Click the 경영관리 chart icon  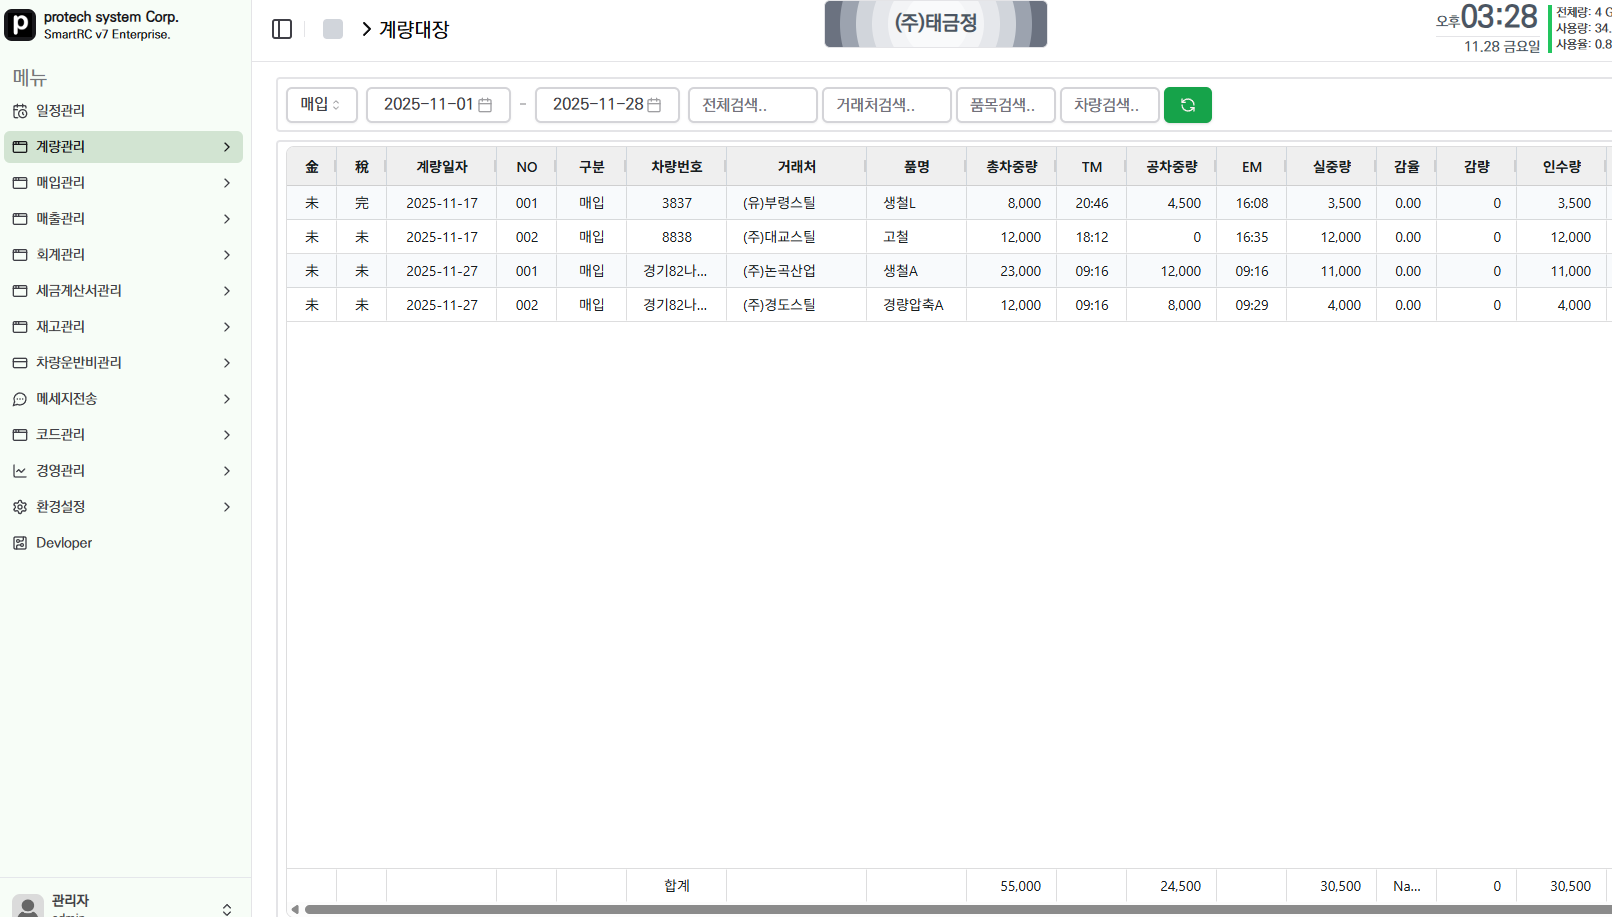[x=20, y=471]
